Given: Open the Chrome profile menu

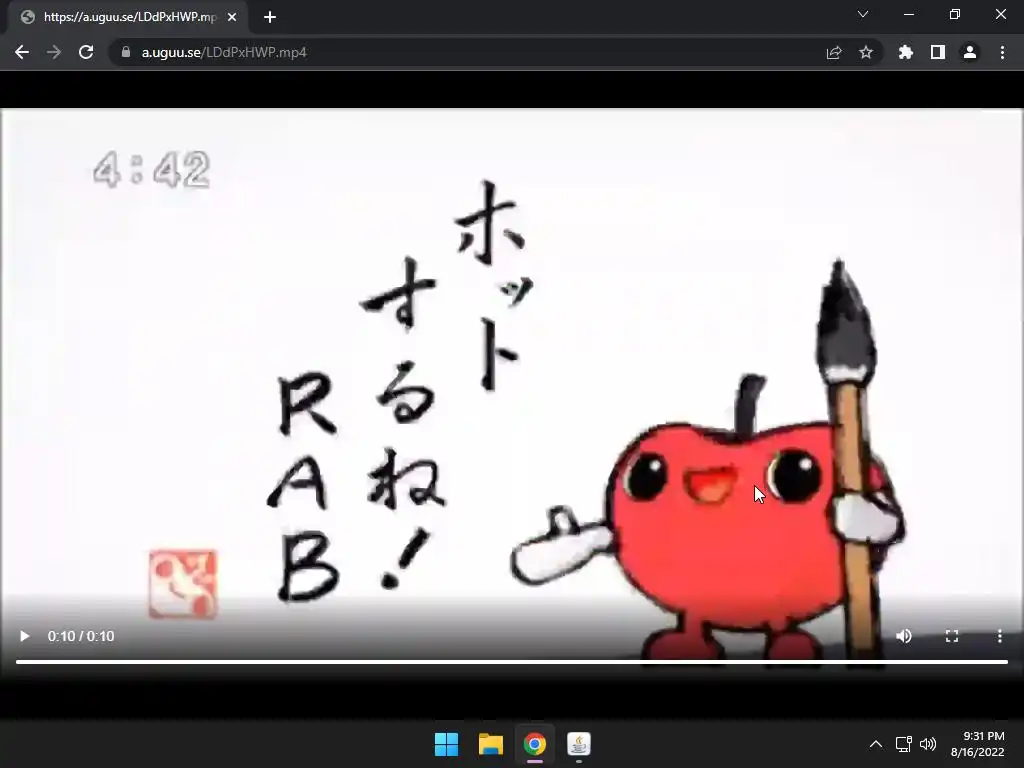Looking at the screenshot, I should [970, 52].
